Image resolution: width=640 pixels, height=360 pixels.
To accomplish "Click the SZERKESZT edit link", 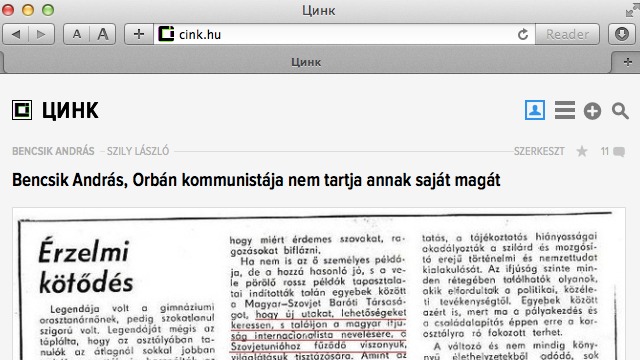I will 539,151.
